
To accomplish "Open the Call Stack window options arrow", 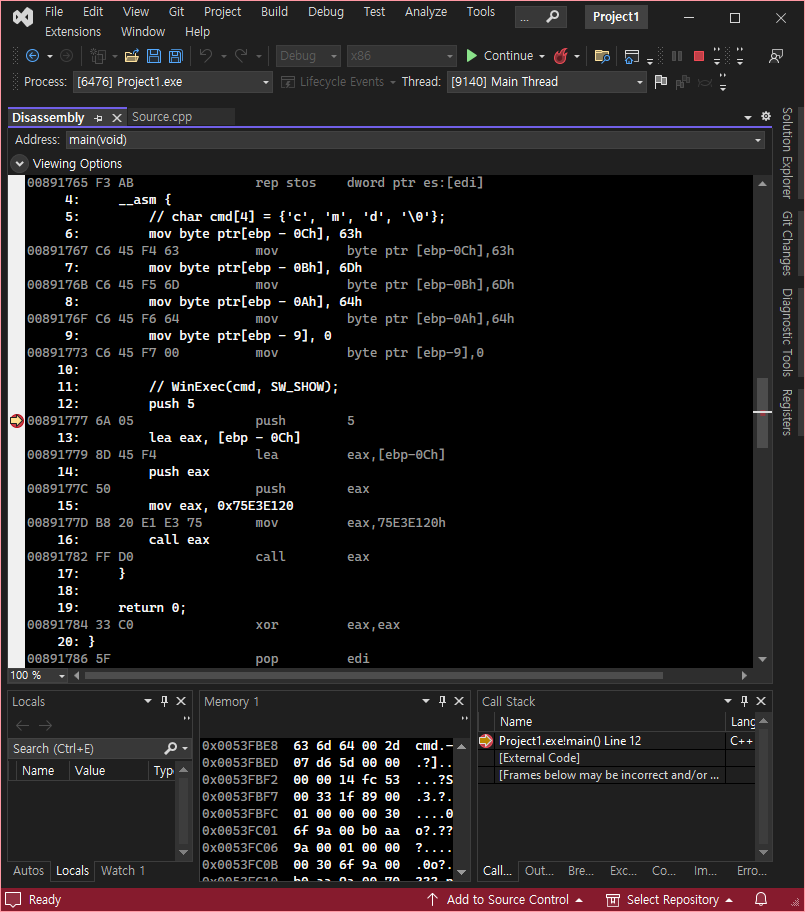I will tap(728, 701).
